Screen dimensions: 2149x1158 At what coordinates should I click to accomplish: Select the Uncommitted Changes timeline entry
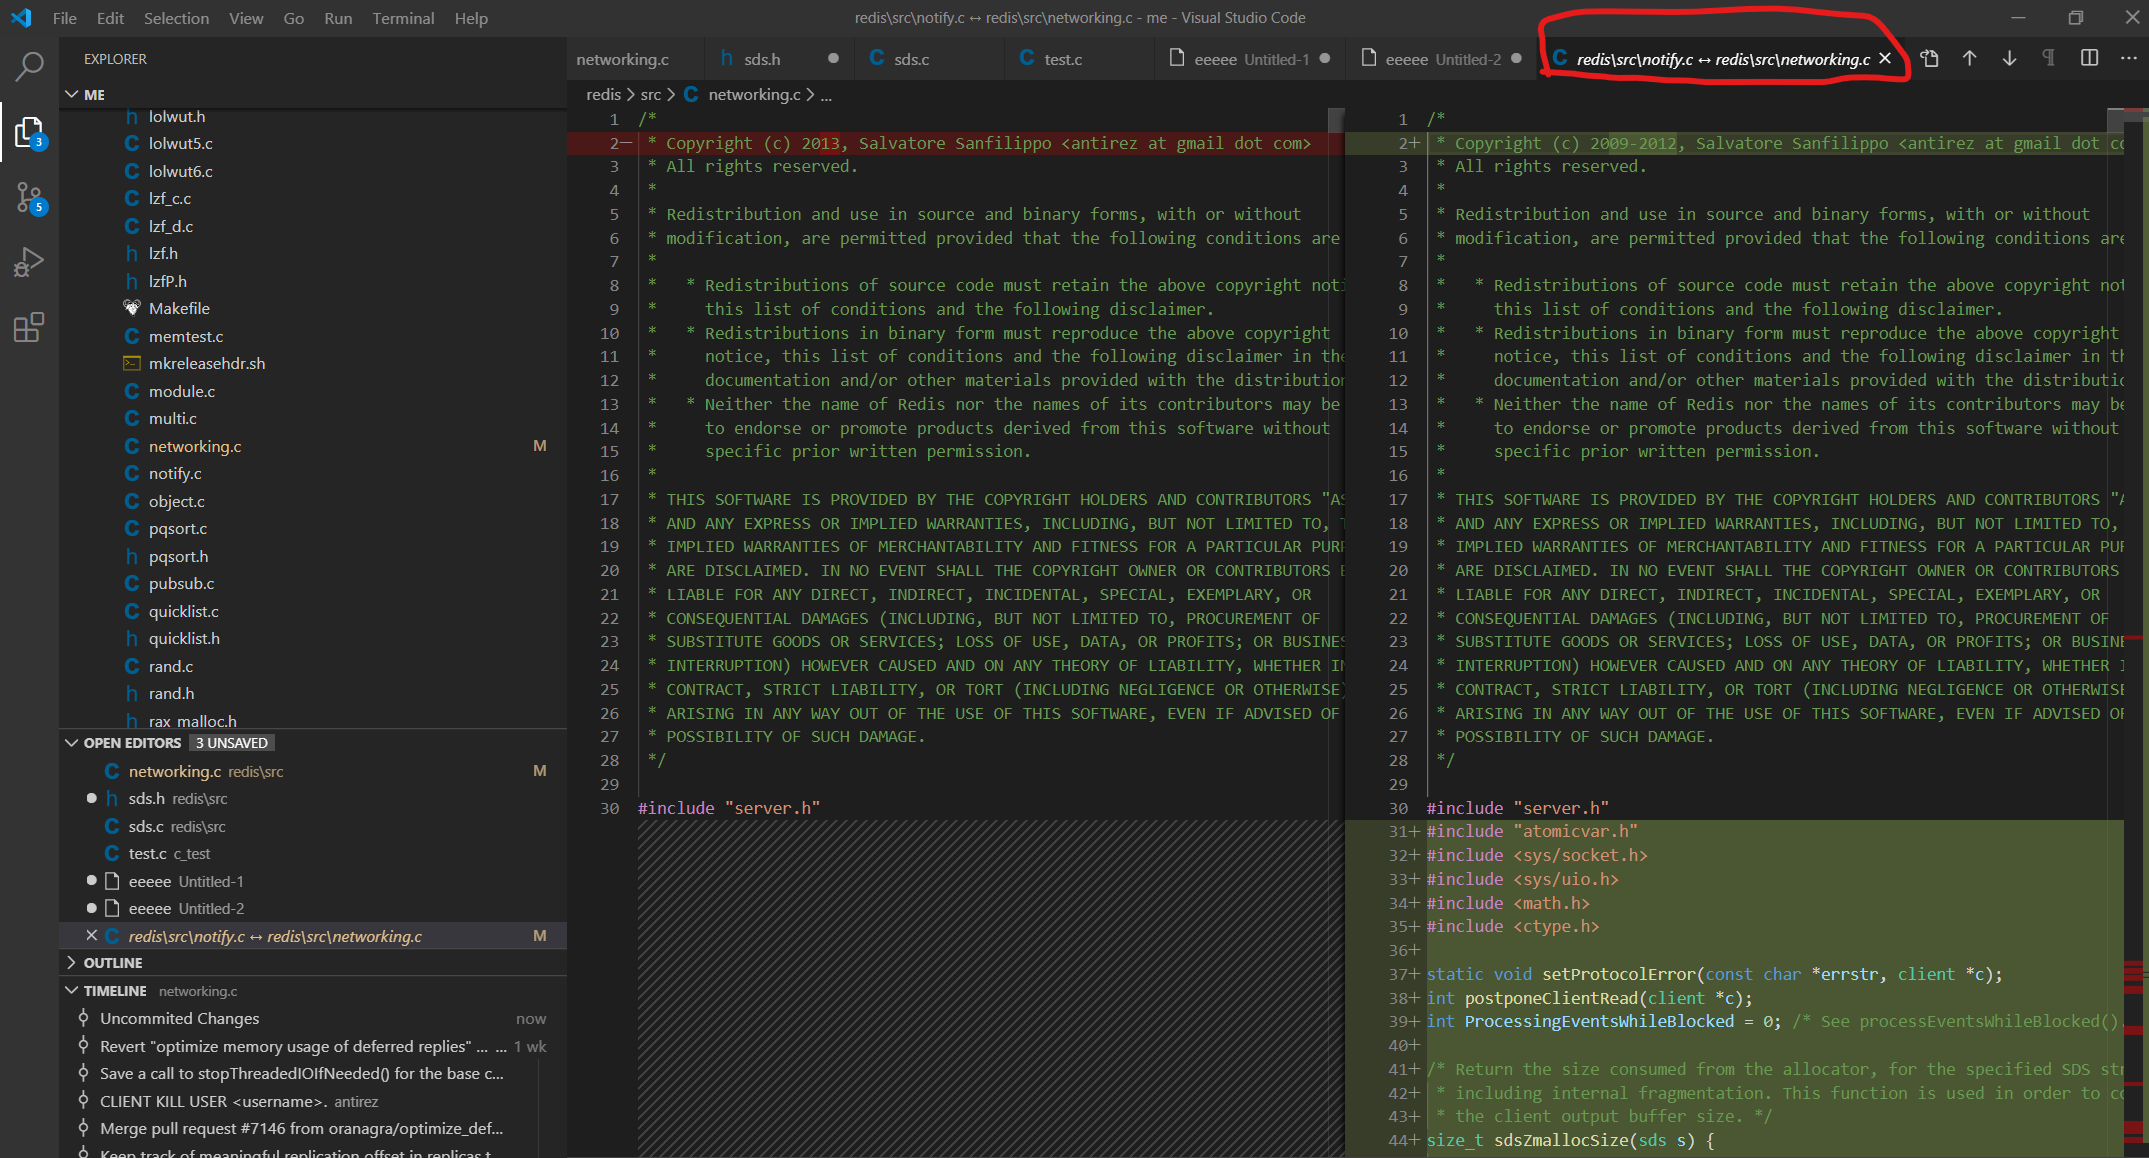[x=180, y=1019]
